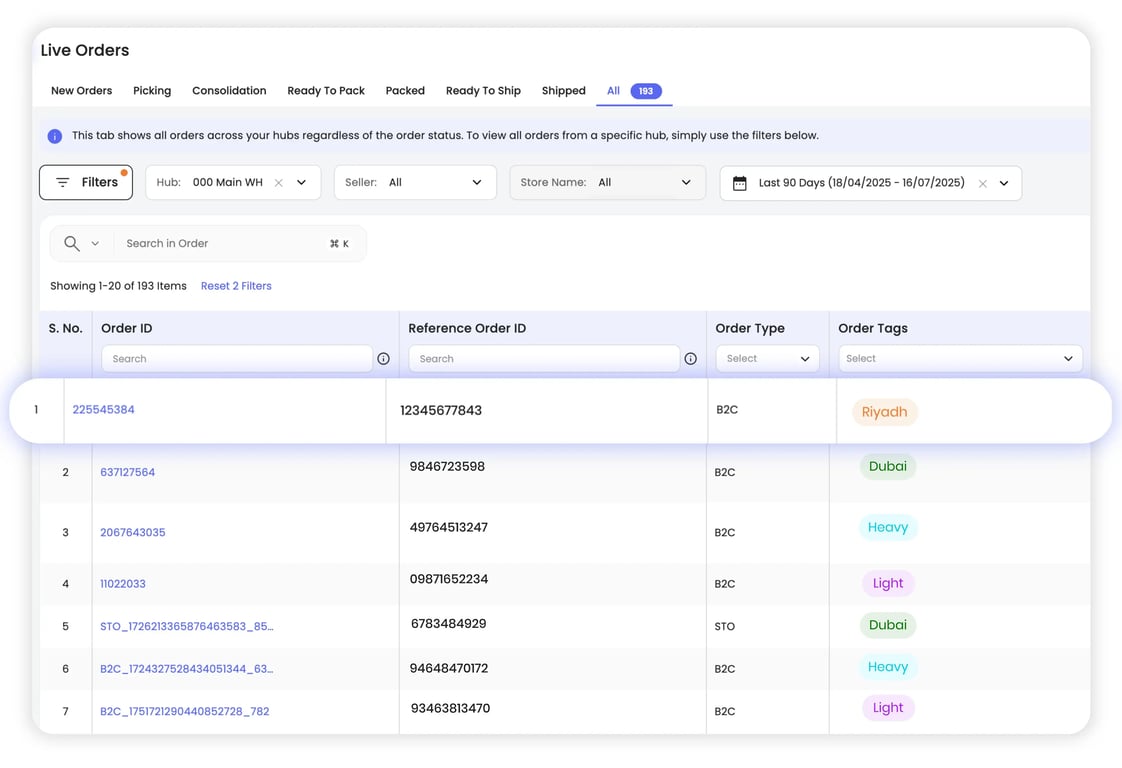Click the Reset 2 Filters link
1122x768 pixels.
click(x=236, y=286)
